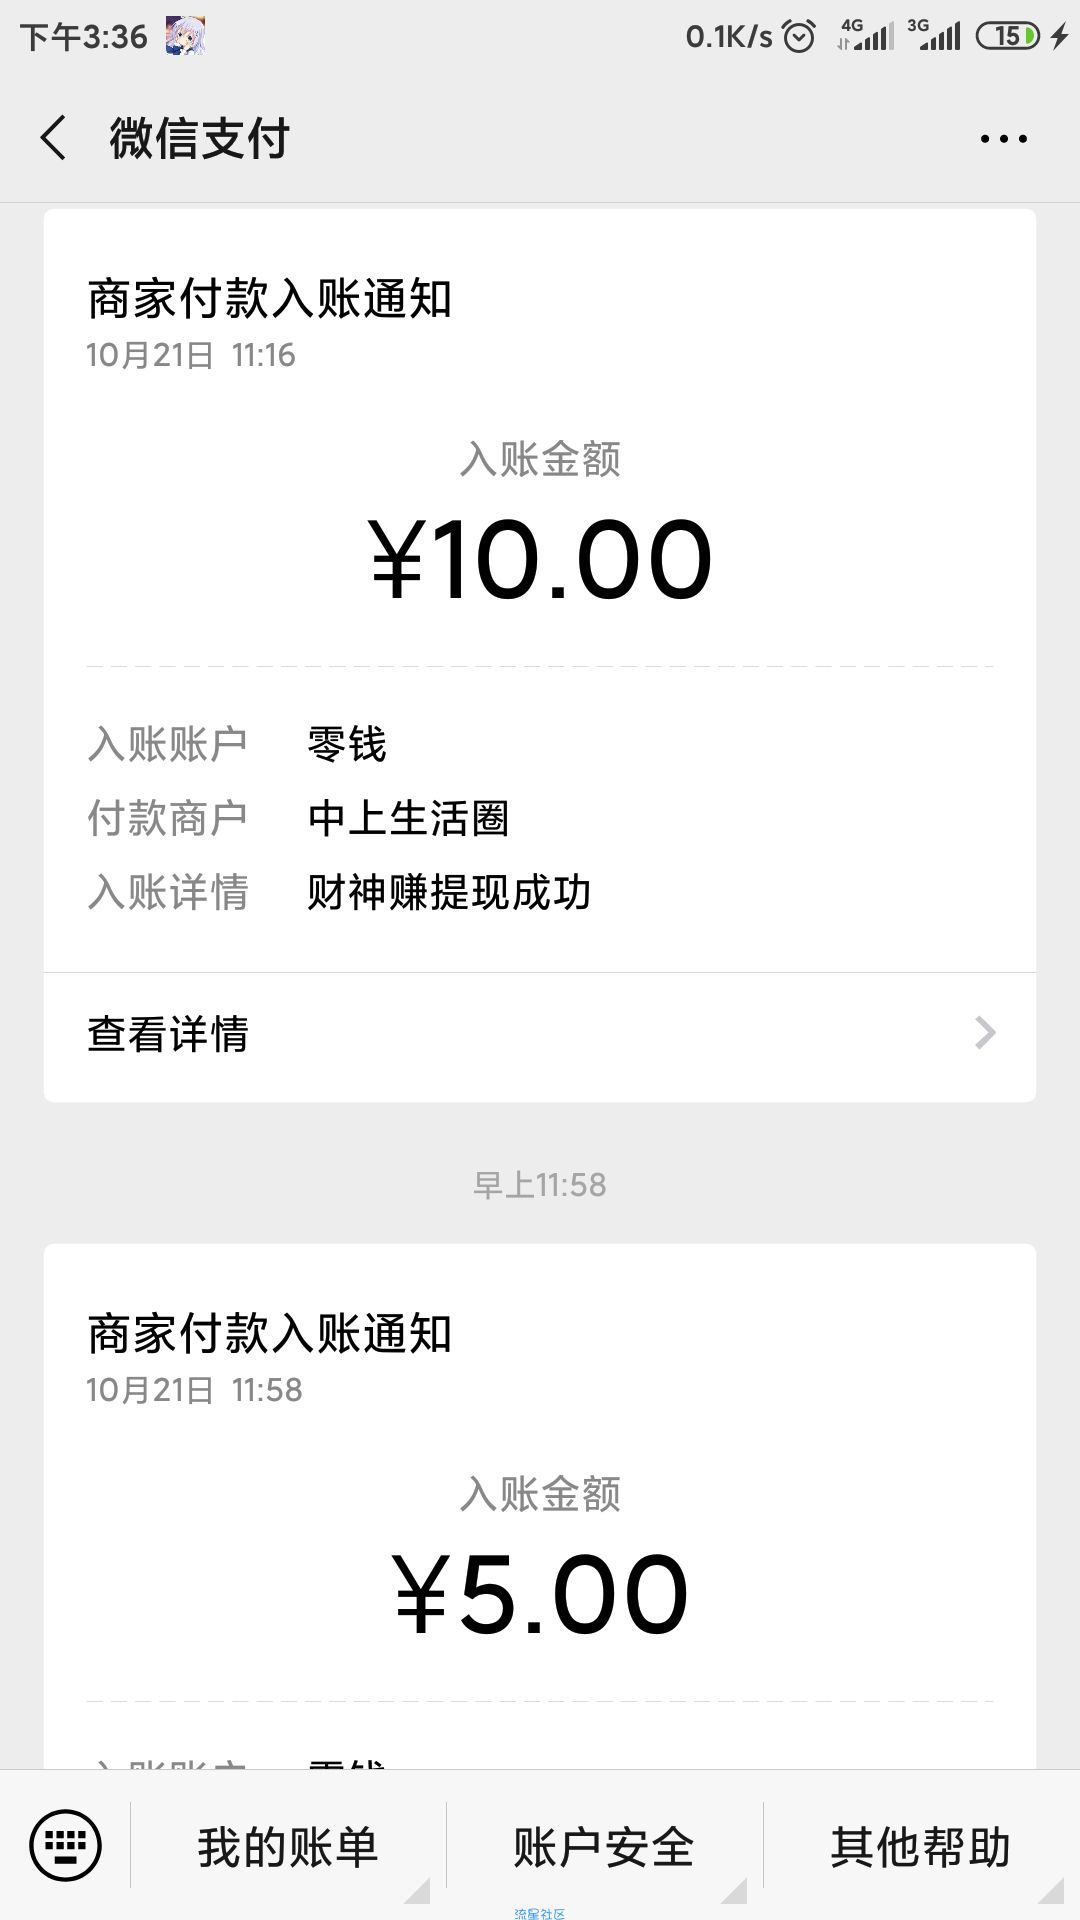Viewport: 1080px width, 1920px height.
Task: Tap the alarm clock status icon
Action: [799, 37]
